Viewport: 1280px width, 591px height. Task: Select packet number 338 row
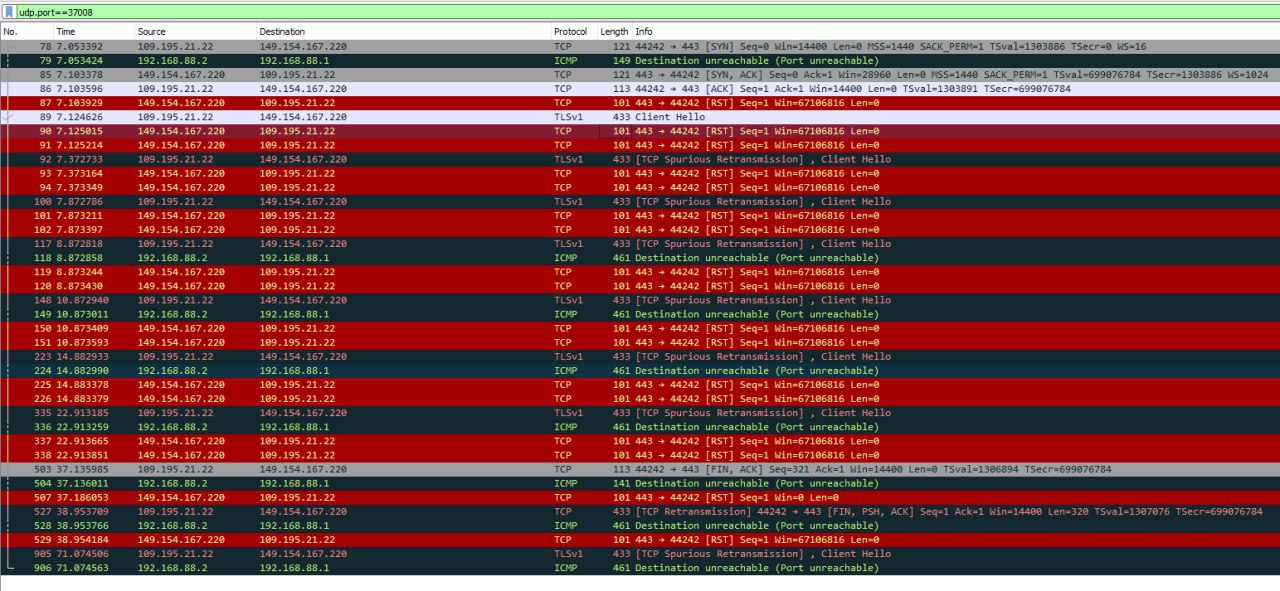(640, 454)
